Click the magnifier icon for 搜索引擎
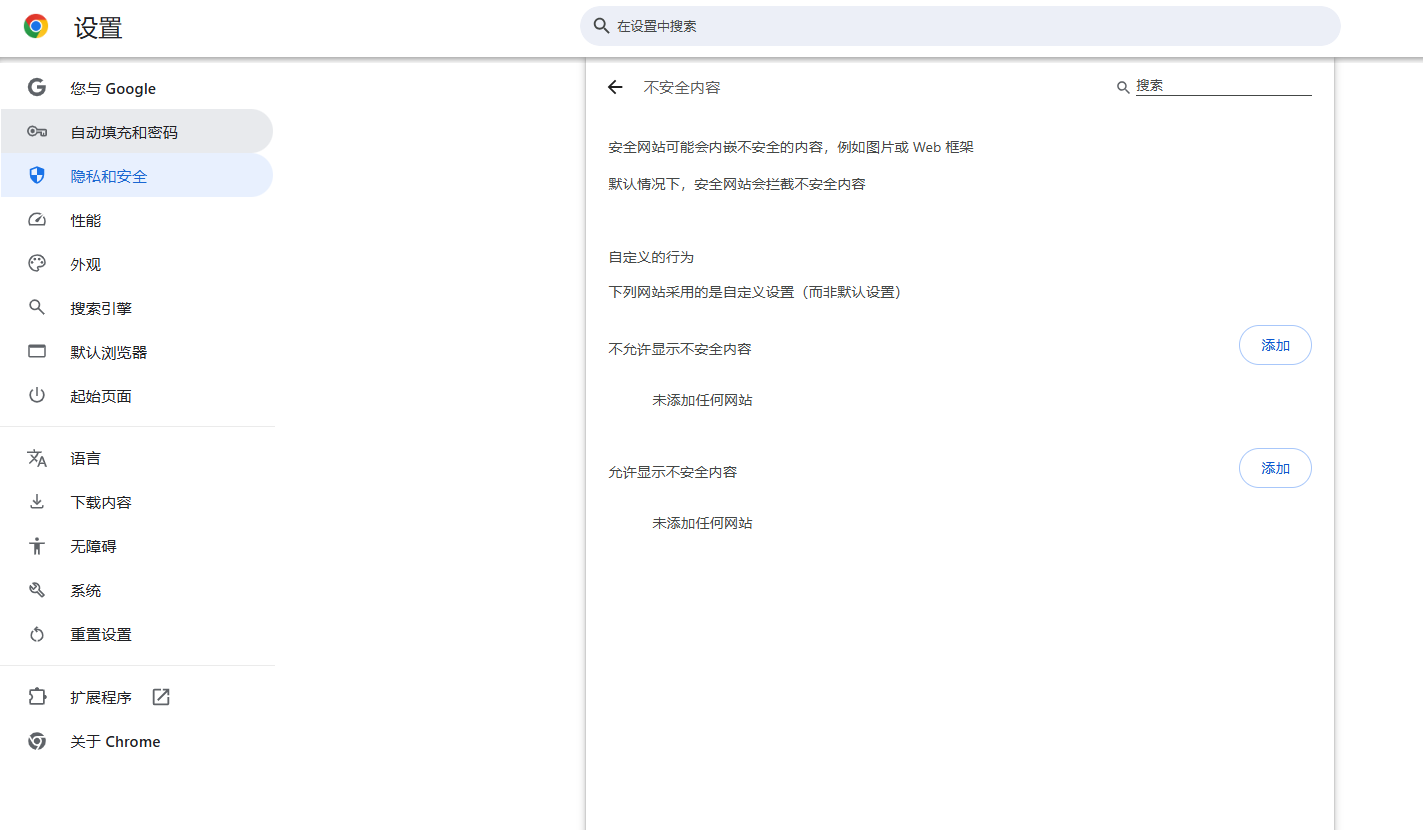Screen dimensions: 1423x830 (37, 308)
